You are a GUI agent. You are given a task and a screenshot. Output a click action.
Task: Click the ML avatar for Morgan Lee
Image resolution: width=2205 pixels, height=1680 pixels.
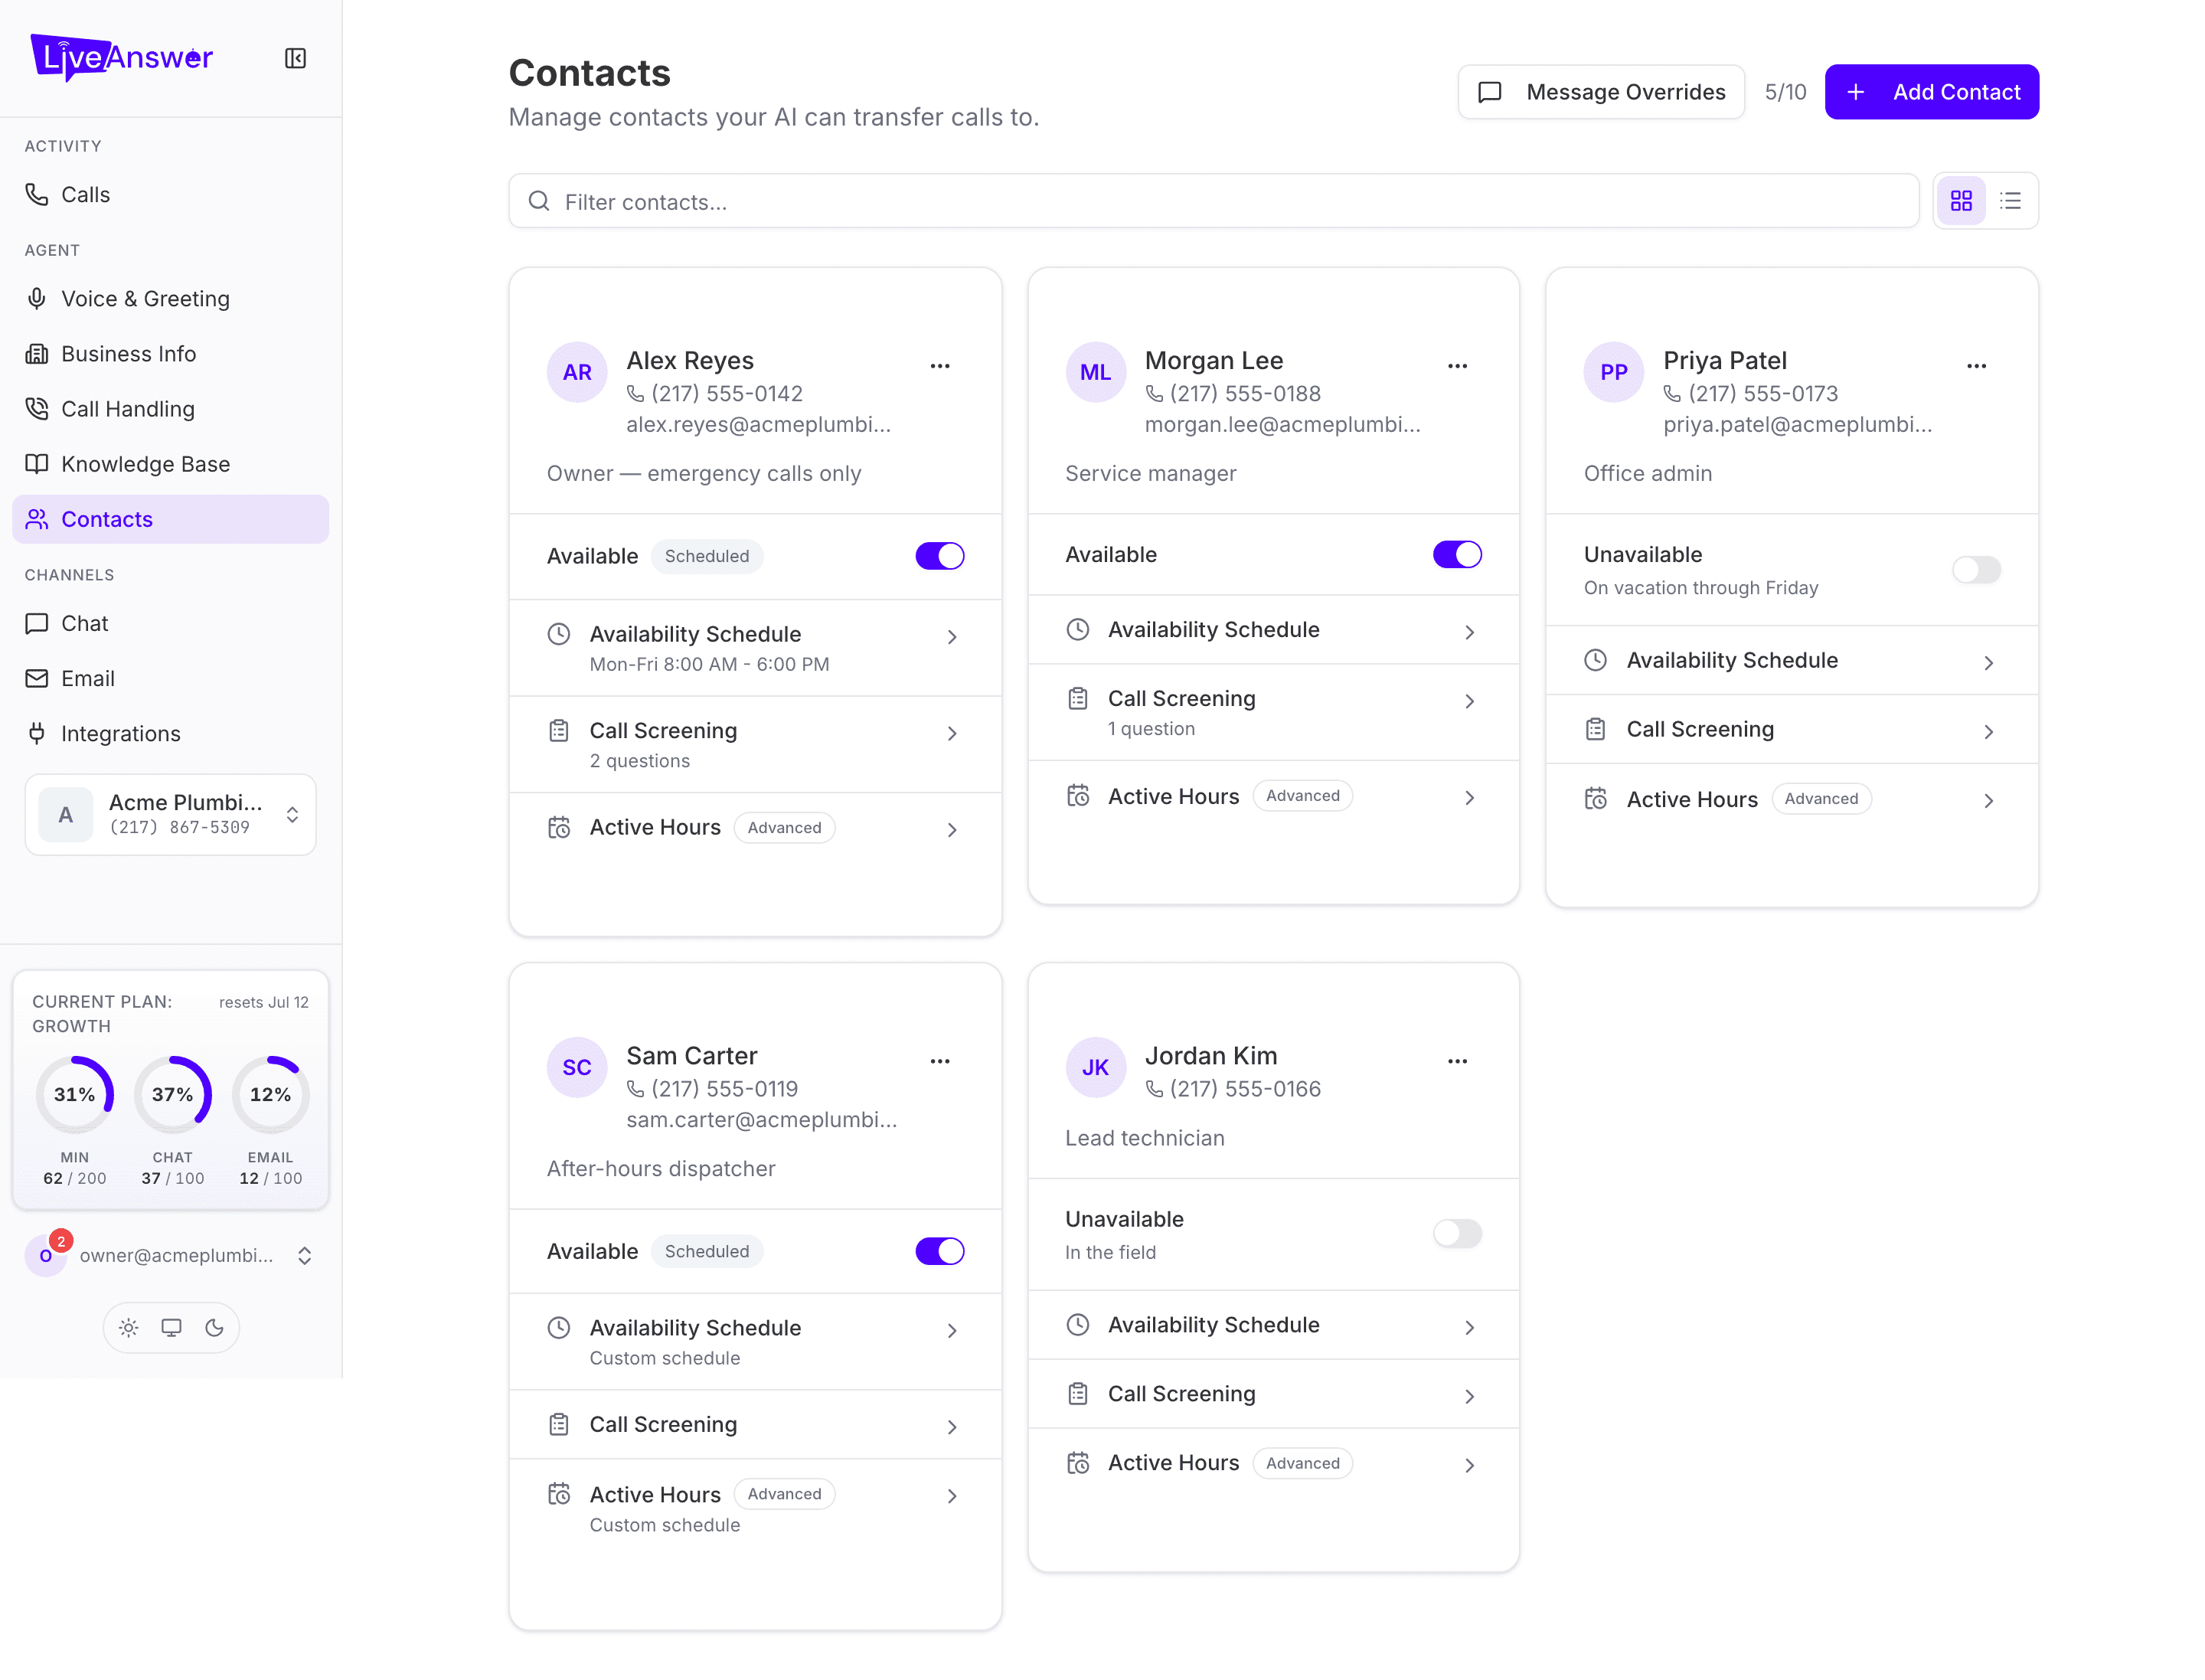[x=1095, y=372]
